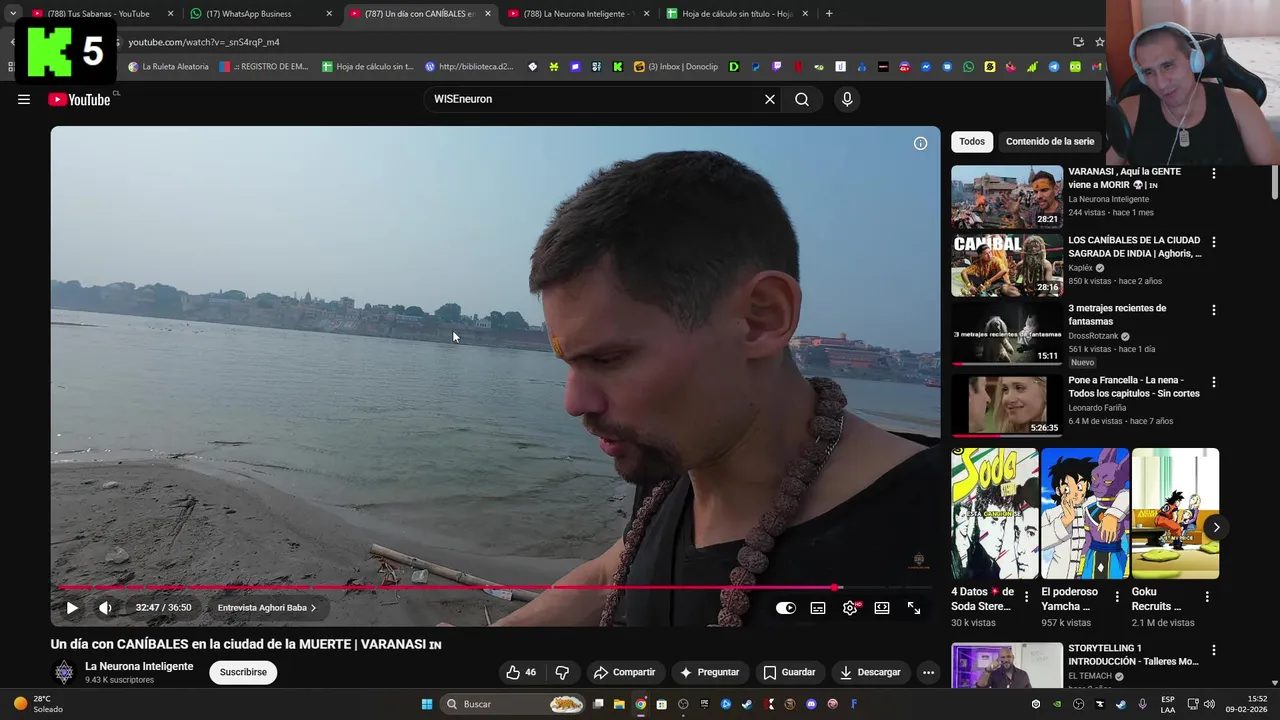Open options for Soda Stereo short
The width and height of the screenshot is (1280, 720).
click(1026, 597)
